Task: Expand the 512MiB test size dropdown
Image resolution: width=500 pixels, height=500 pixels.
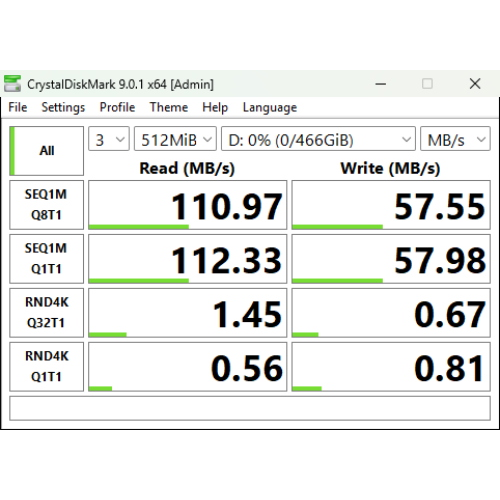Action: (175, 139)
